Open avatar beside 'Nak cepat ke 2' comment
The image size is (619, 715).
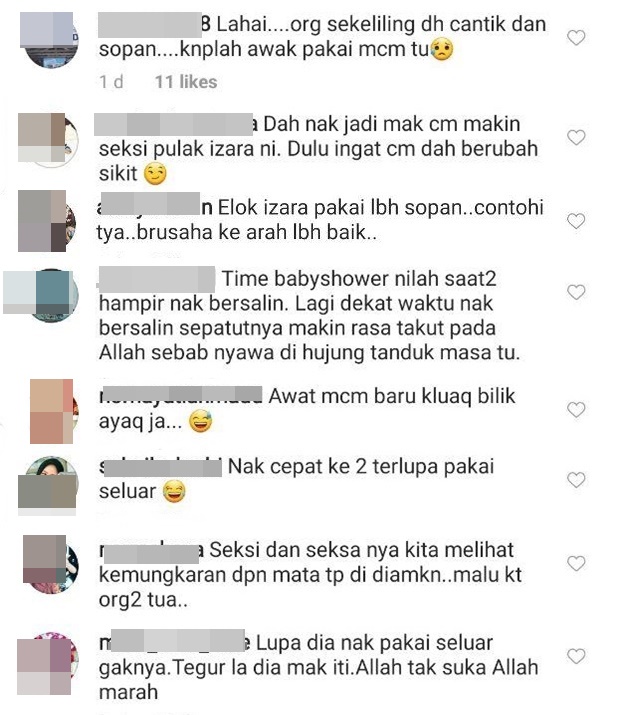tap(49, 485)
